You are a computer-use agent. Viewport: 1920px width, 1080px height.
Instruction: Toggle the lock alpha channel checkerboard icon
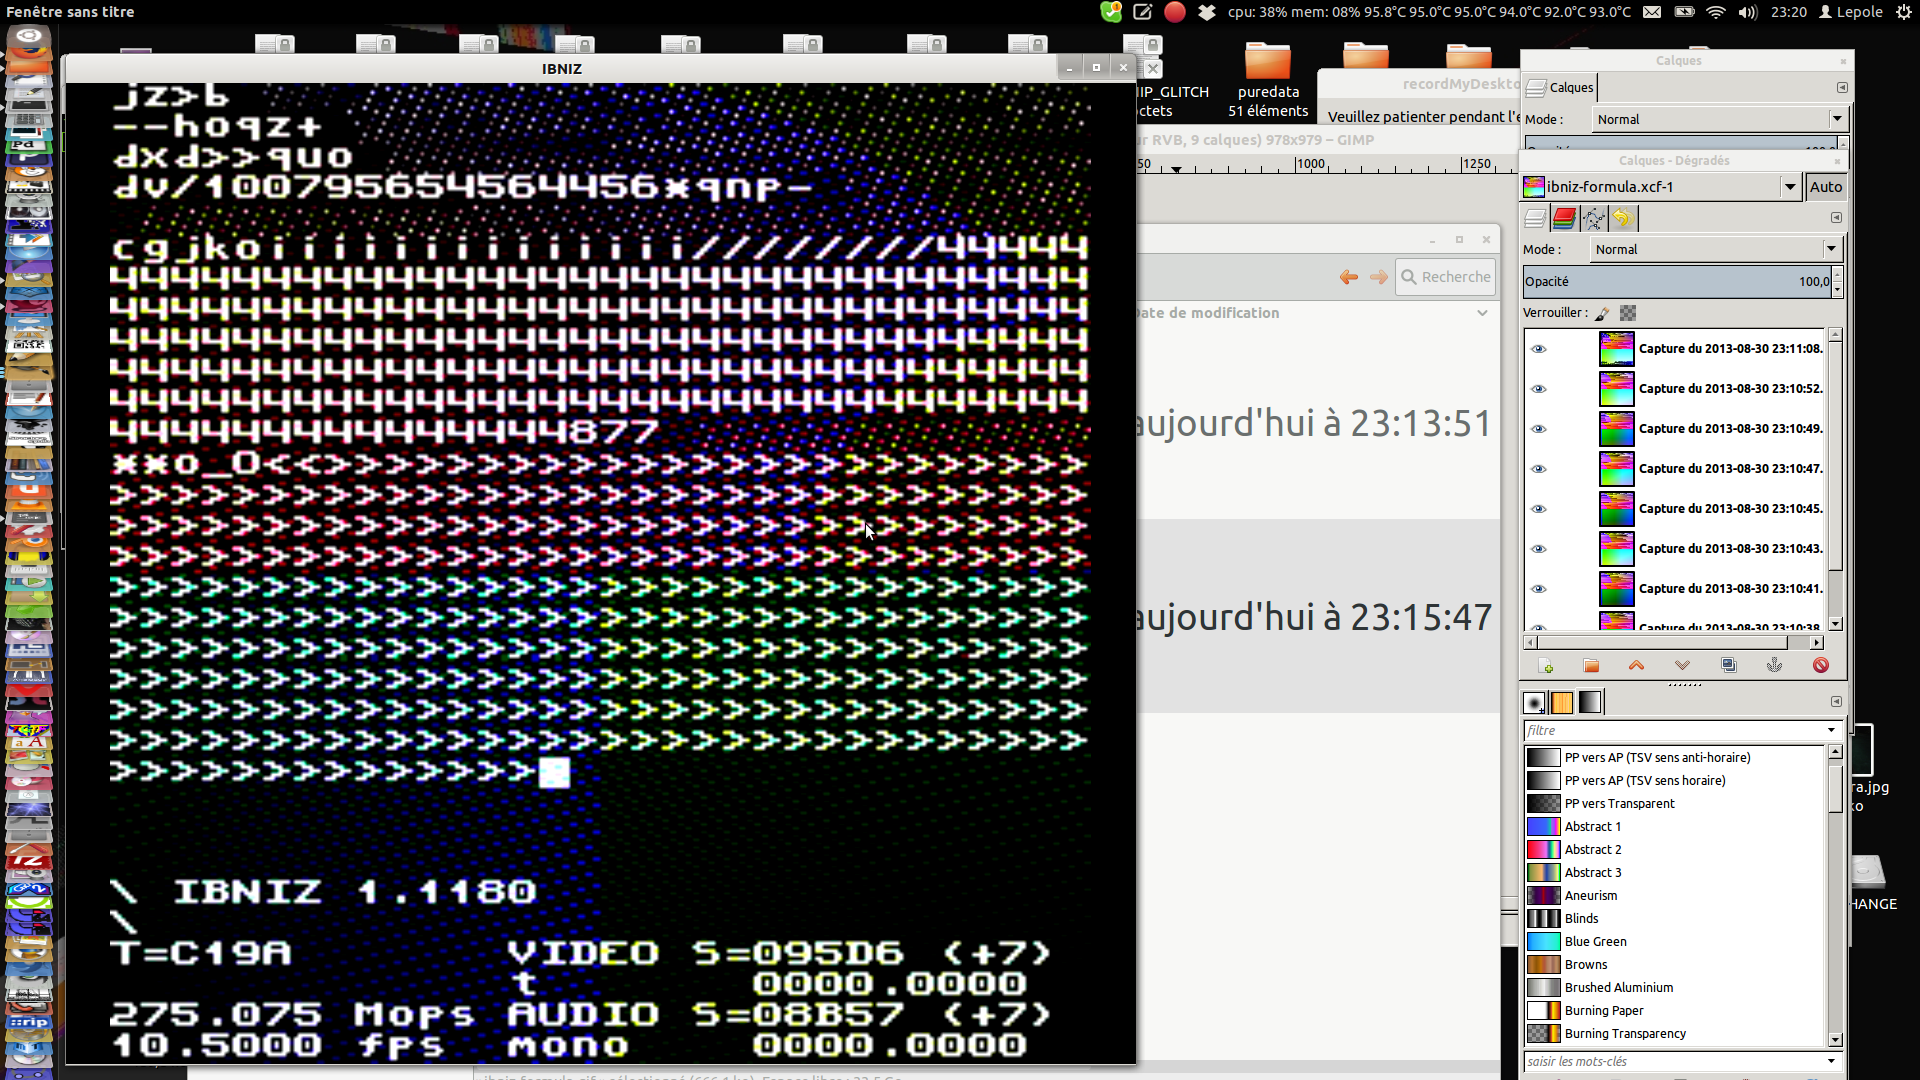coord(1628,313)
